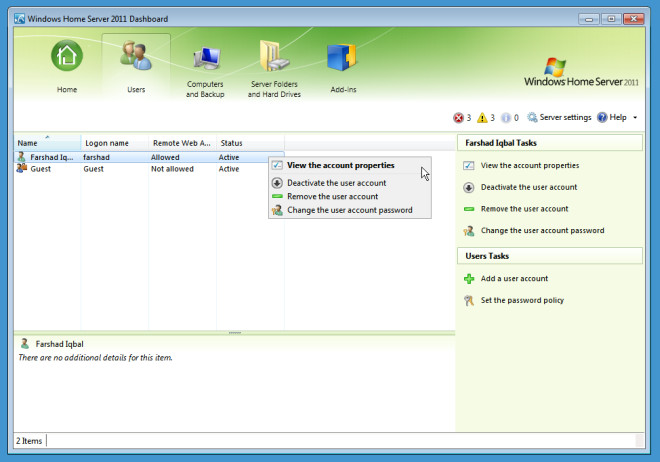
Task: Click the Users Tasks header
Action: [x=550, y=256]
